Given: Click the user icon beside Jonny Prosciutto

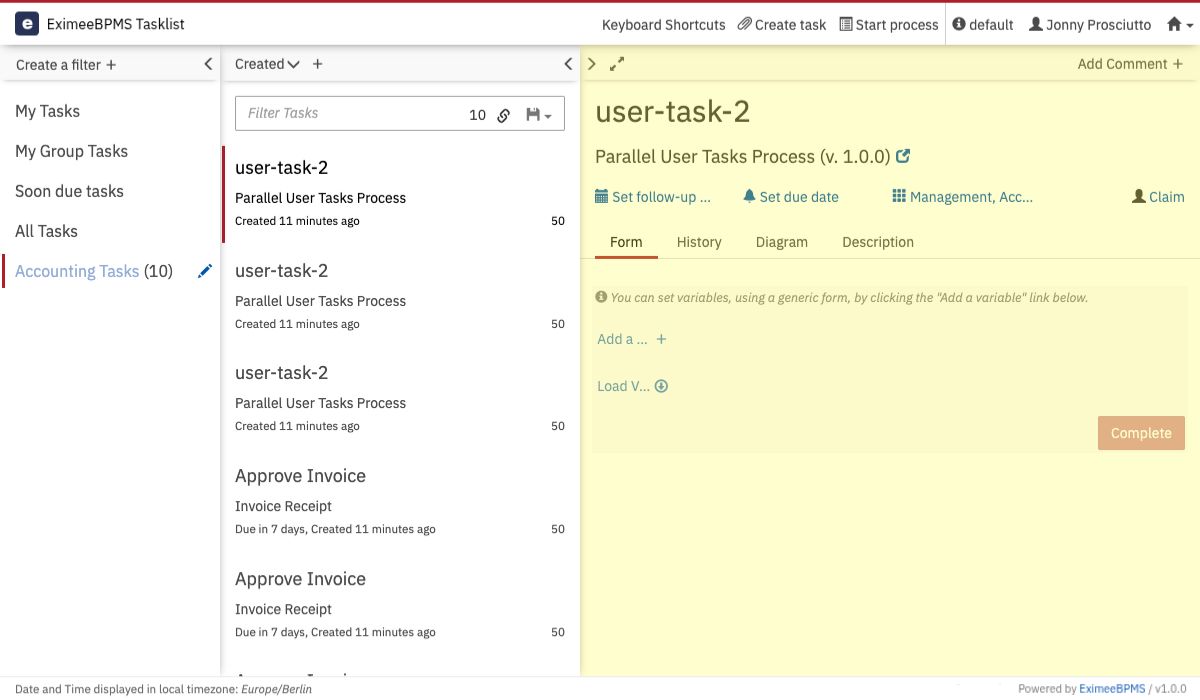Looking at the screenshot, I should click(x=1036, y=24).
